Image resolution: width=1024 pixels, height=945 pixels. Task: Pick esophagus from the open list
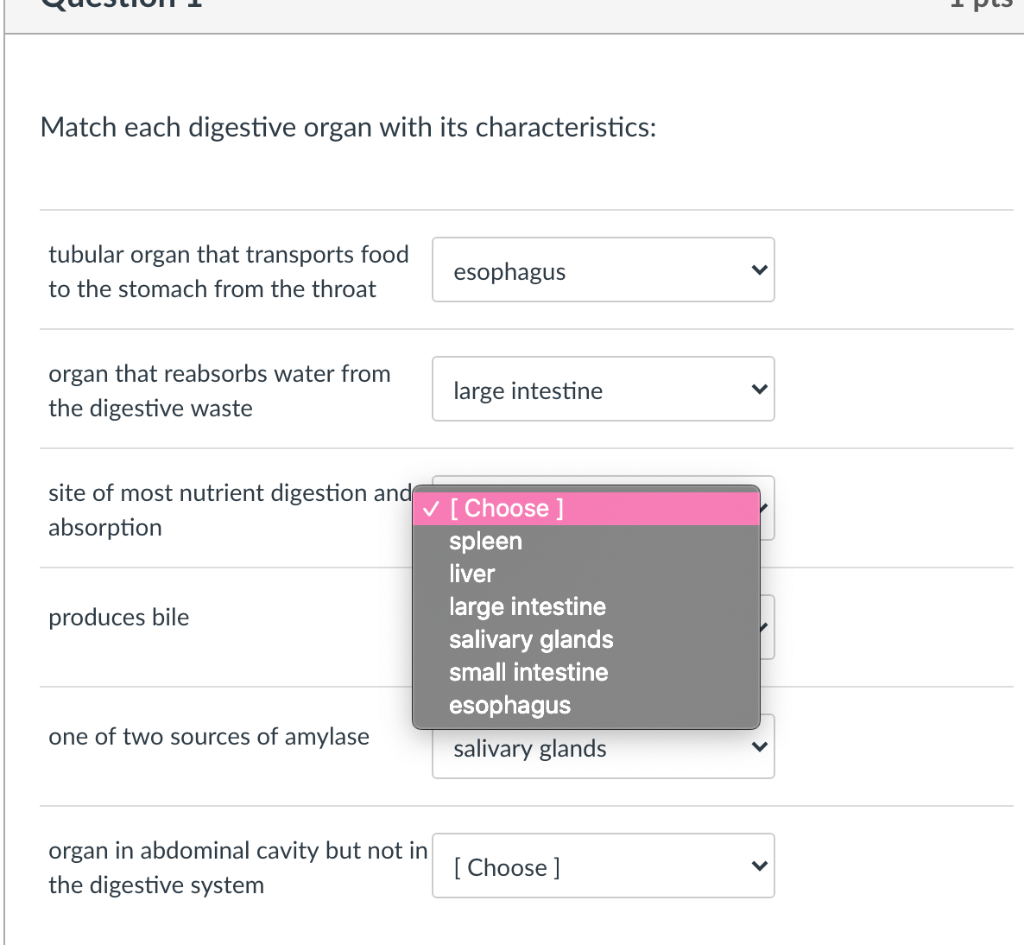(510, 706)
